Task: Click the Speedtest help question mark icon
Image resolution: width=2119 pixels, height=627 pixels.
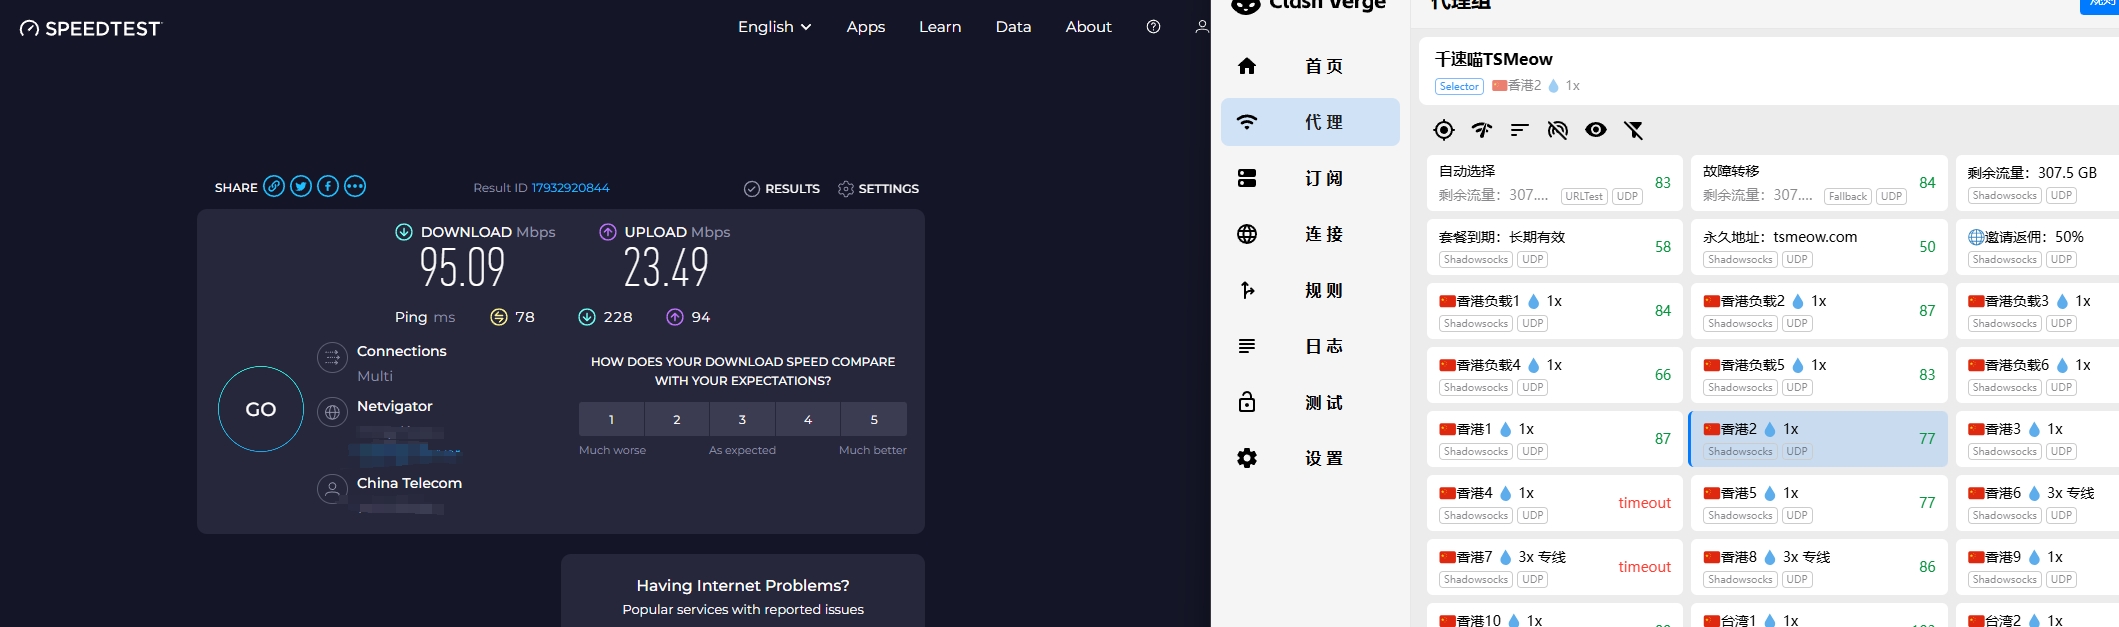Action: [1153, 27]
